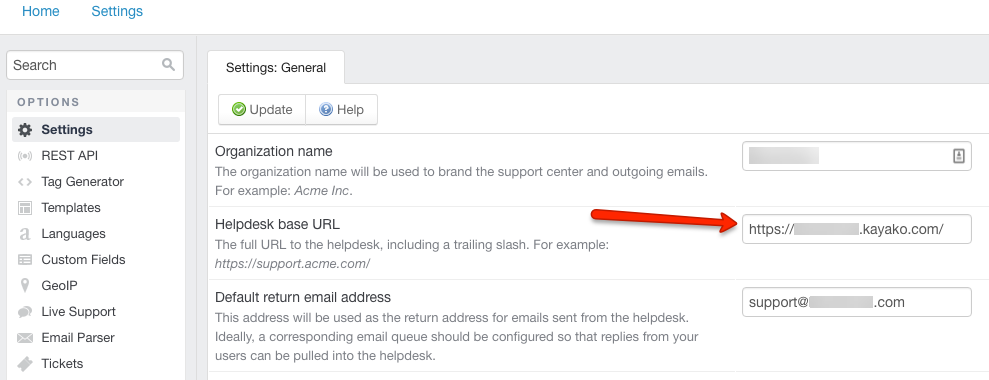Image resolution: width=989 pixels, height=380 pixels.
Task: Click the Default return email address field
Action: [857, 302]
